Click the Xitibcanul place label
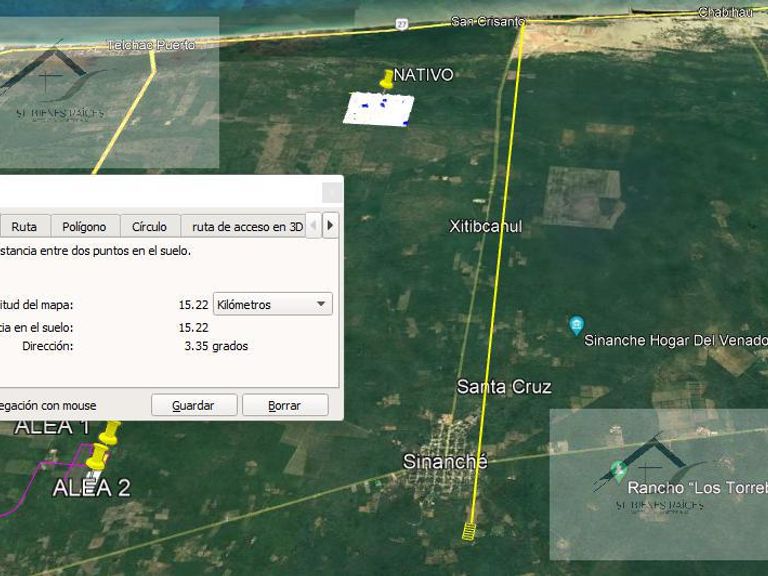768x576 pixels. pos(485,226)
